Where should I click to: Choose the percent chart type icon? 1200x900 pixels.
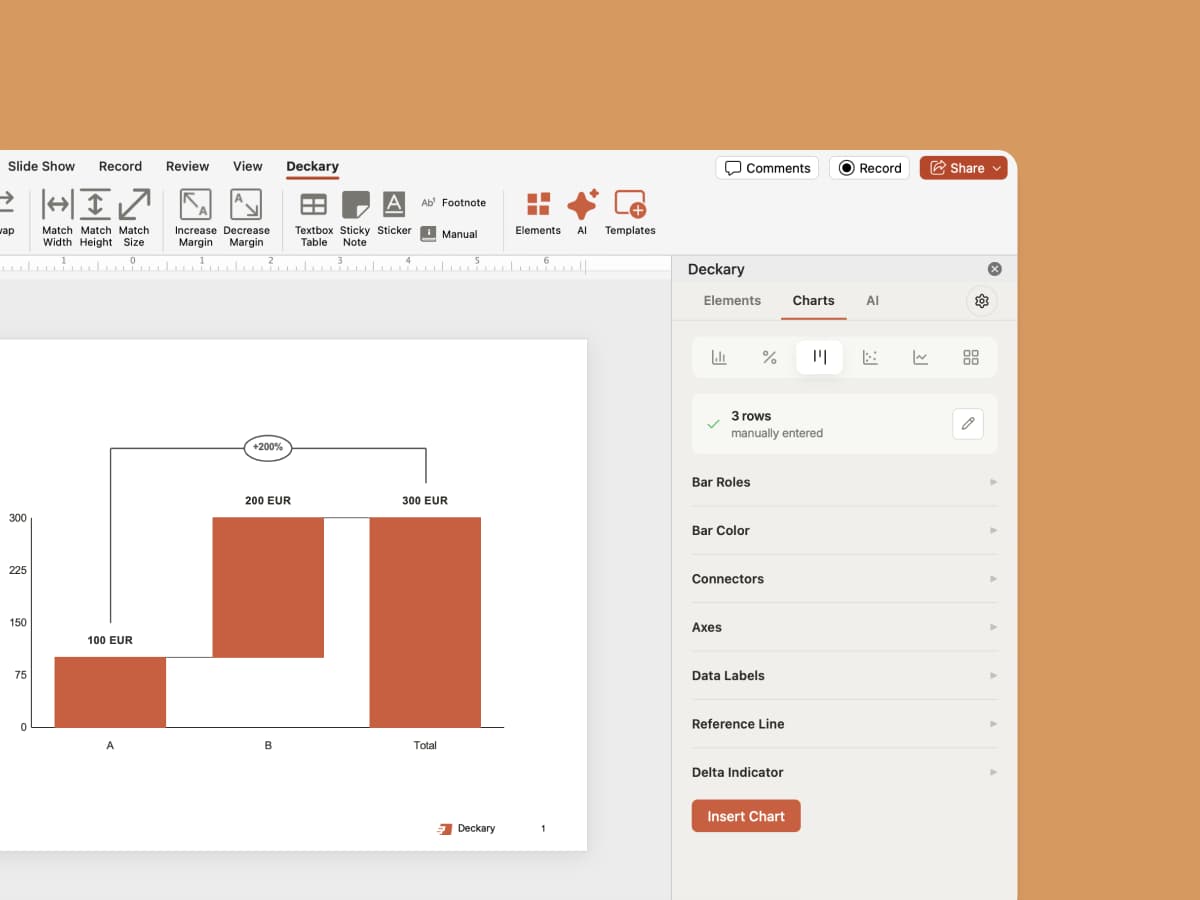(x=769, y=357)
